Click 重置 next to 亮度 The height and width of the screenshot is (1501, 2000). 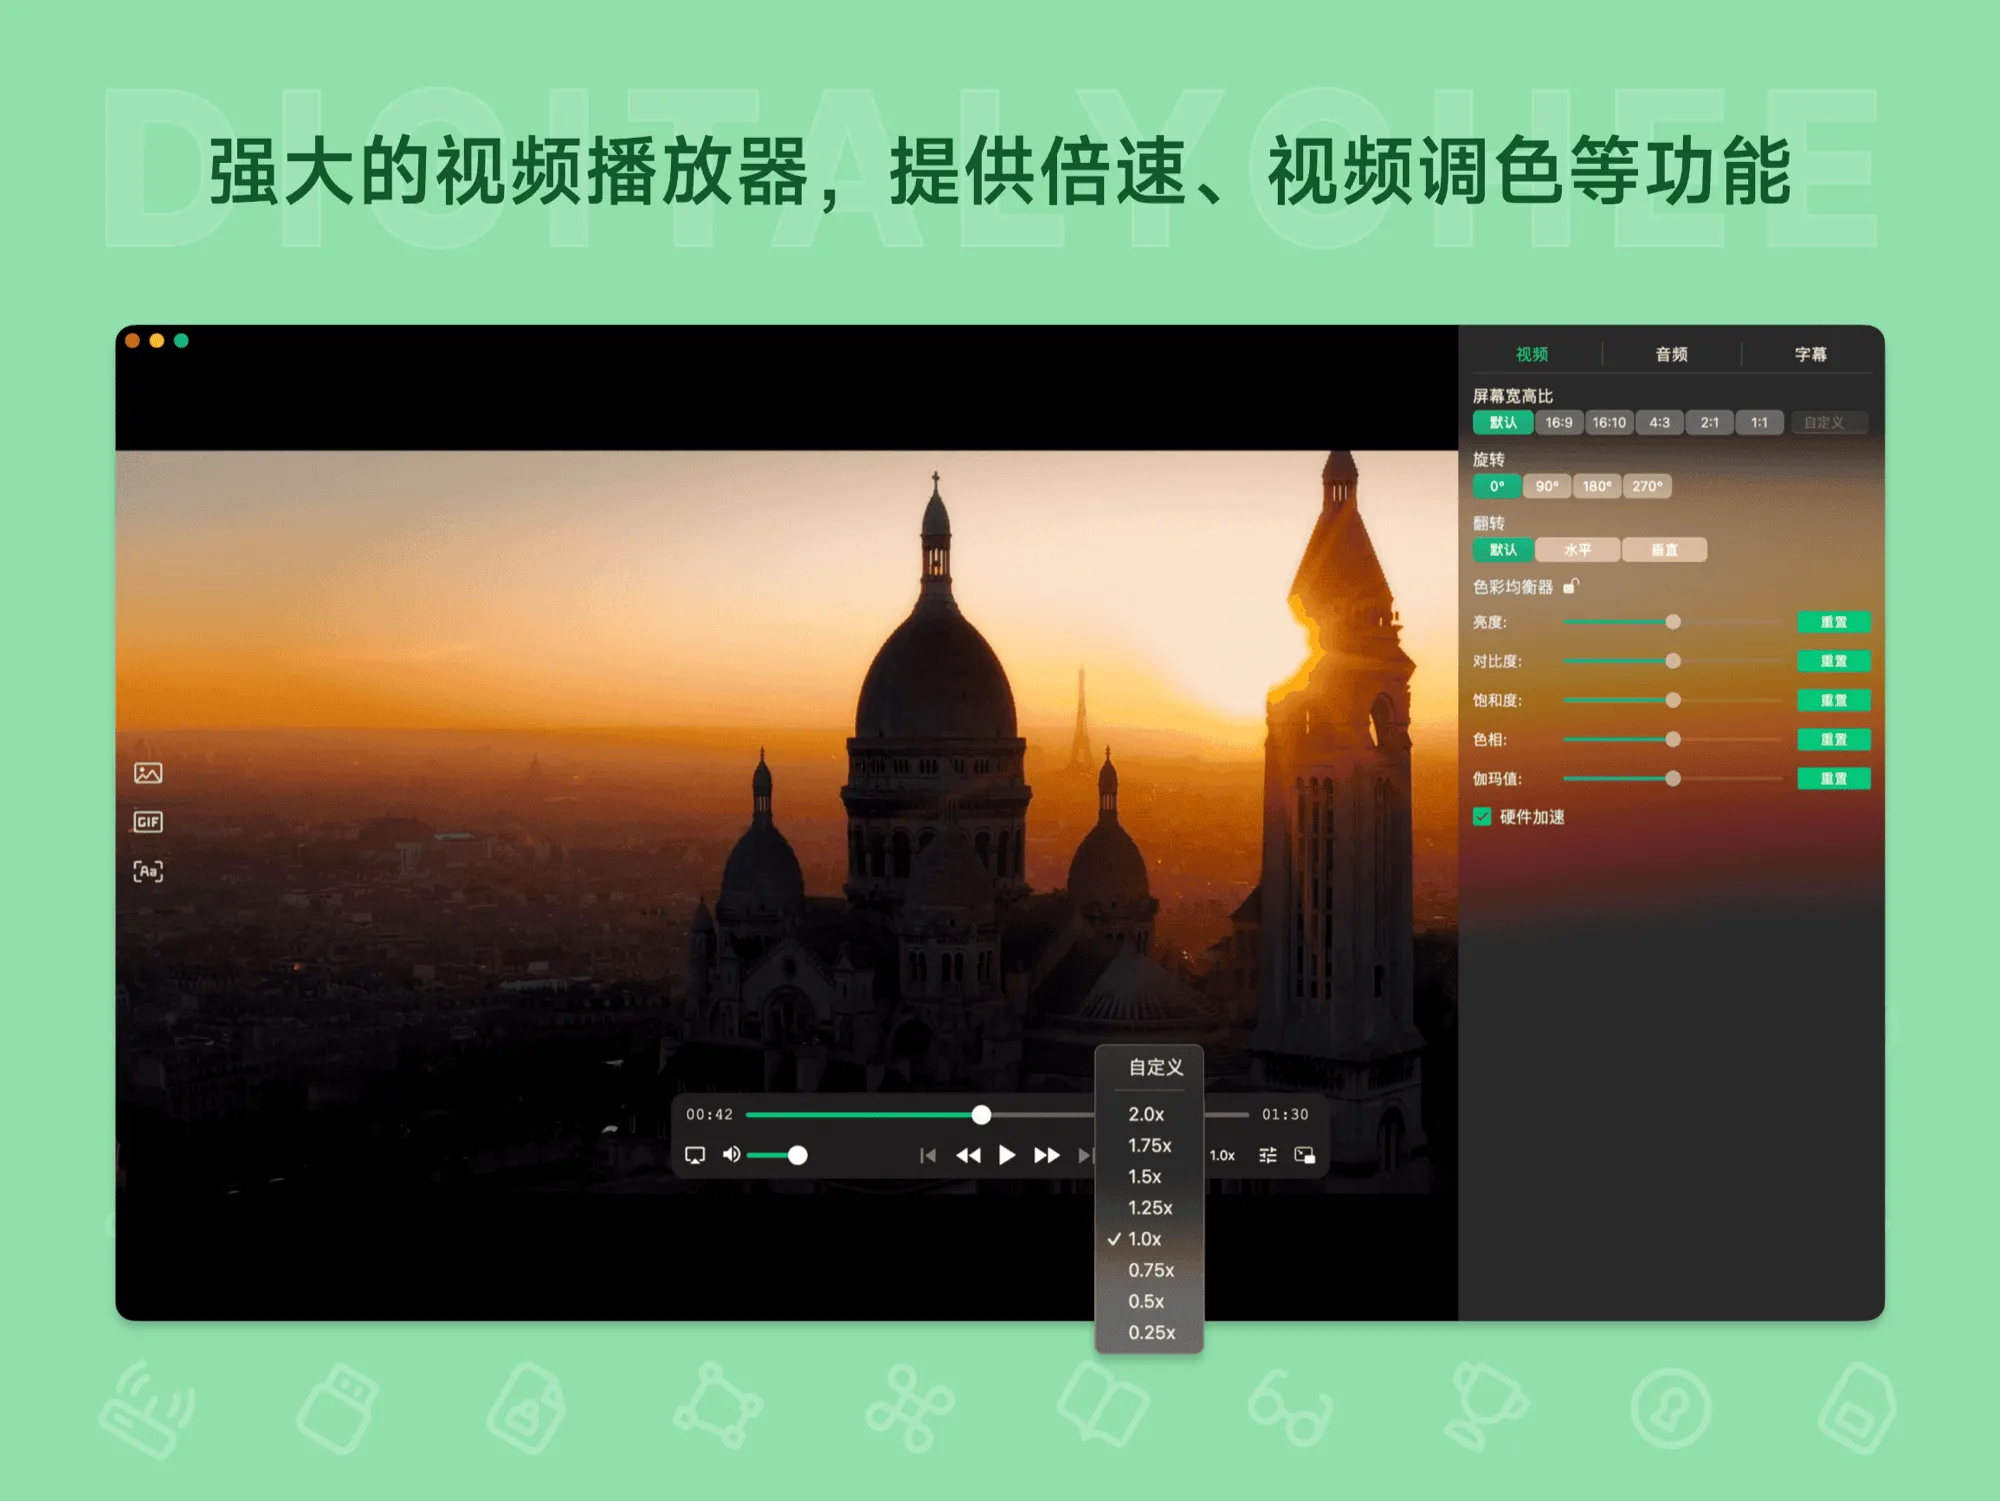(1833, 622)
